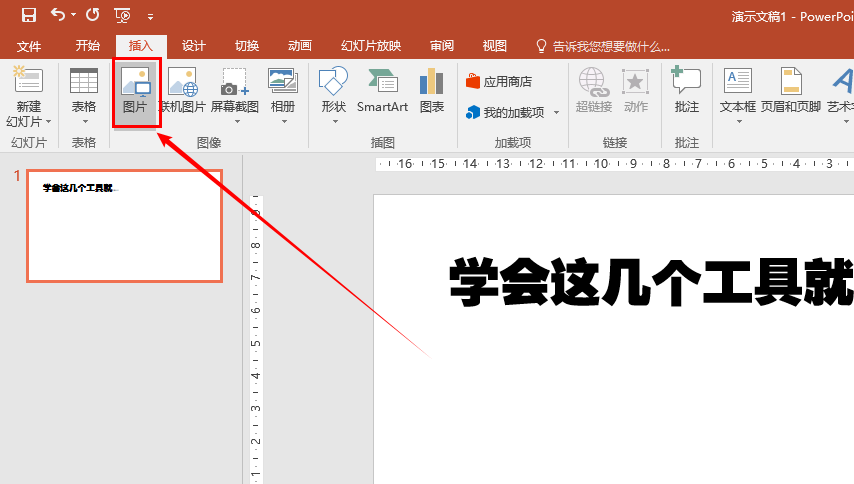
Task: Switch to the 设计 tab
Action: (193, 46)
